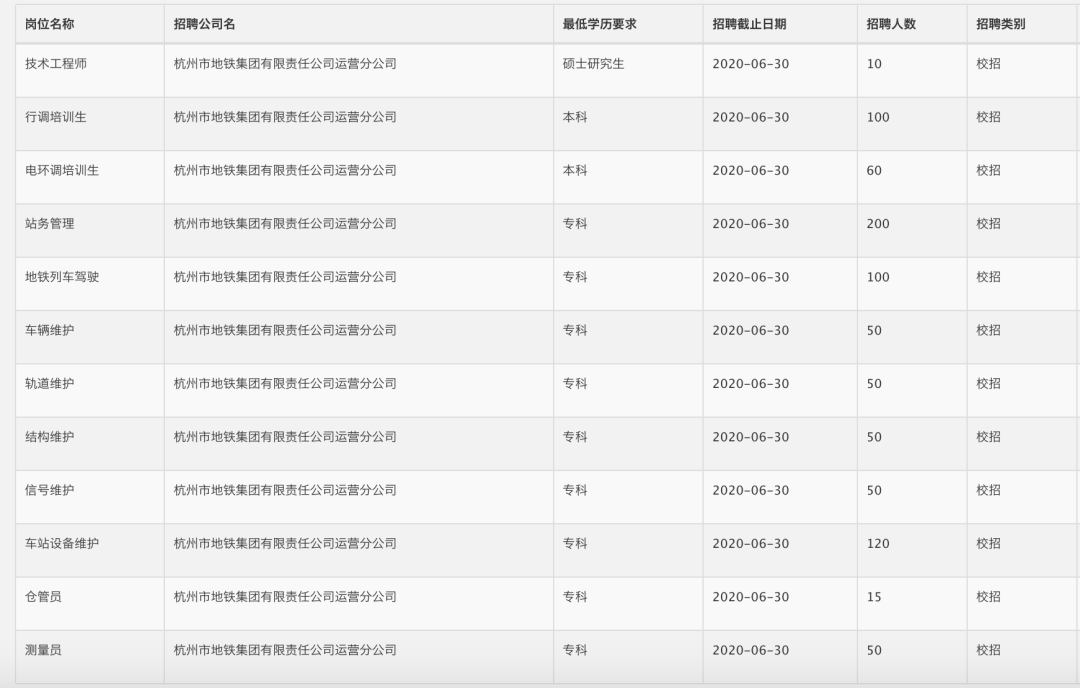Click 校招 in the 车辆维护 row
1080x688 pixels.
coord(988,331)
